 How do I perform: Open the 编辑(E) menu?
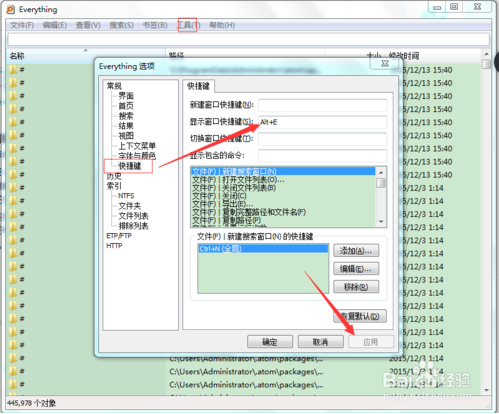(55, 25)
